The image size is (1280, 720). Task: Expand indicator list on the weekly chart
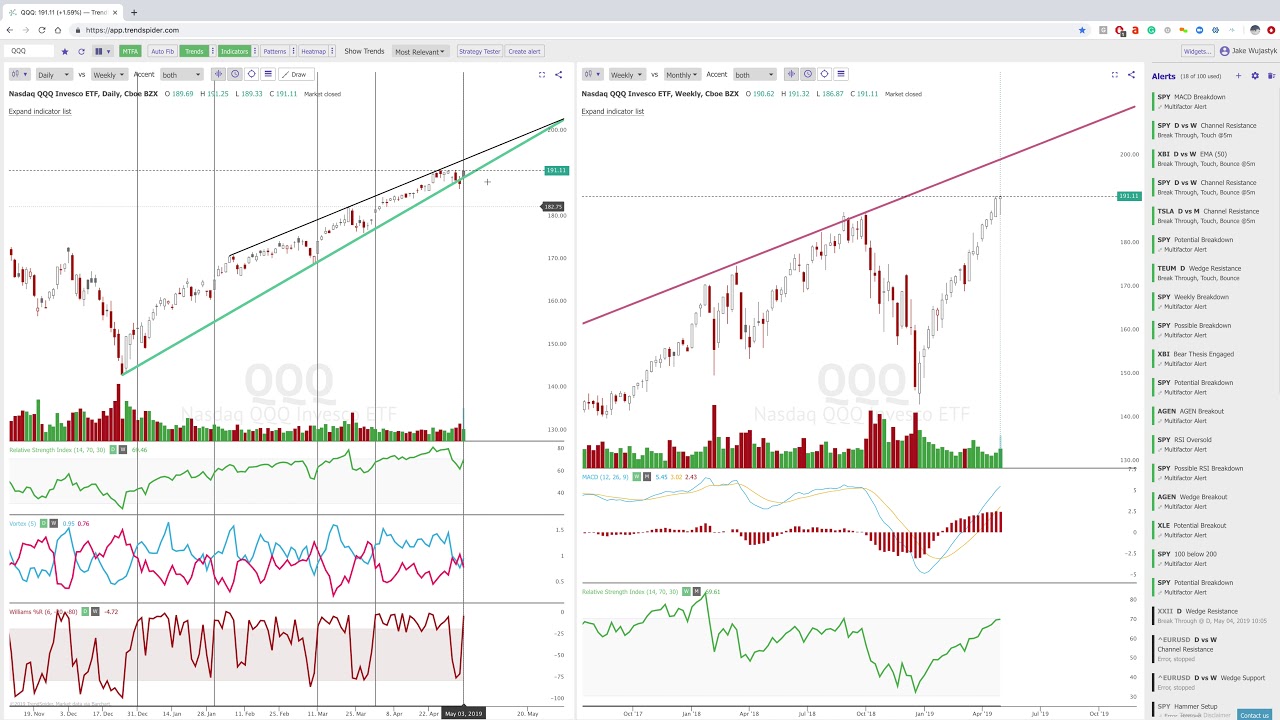coord(612,111)
